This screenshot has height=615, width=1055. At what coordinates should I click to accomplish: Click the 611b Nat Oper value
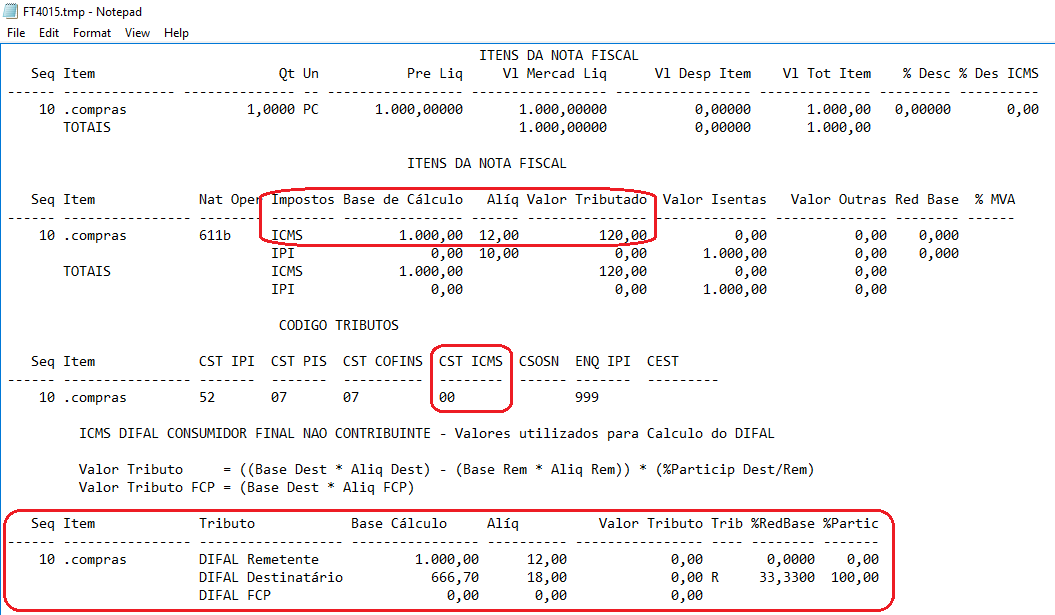pyautogui.click(x=215, y=235)
